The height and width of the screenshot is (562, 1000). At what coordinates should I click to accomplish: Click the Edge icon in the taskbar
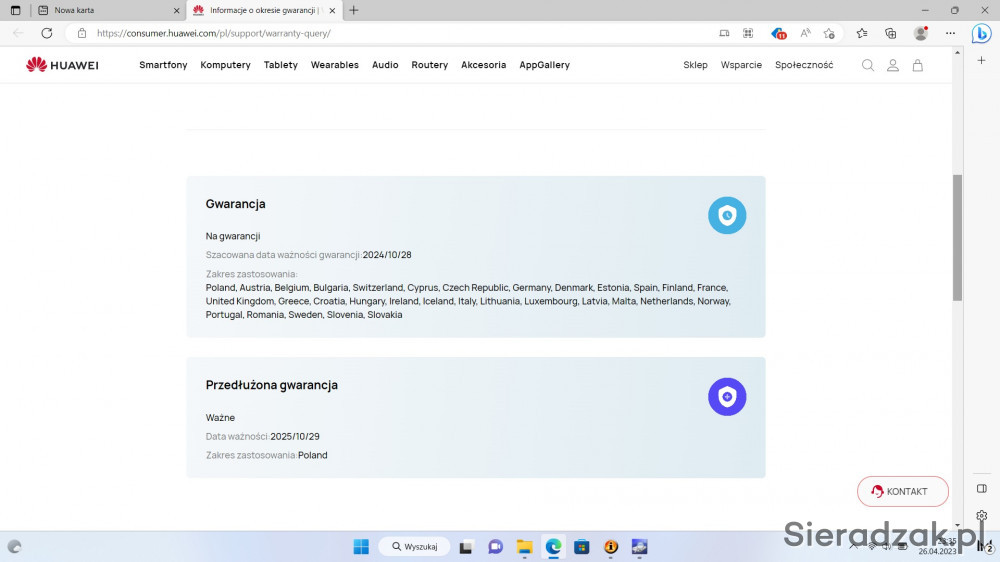(553, 547)
